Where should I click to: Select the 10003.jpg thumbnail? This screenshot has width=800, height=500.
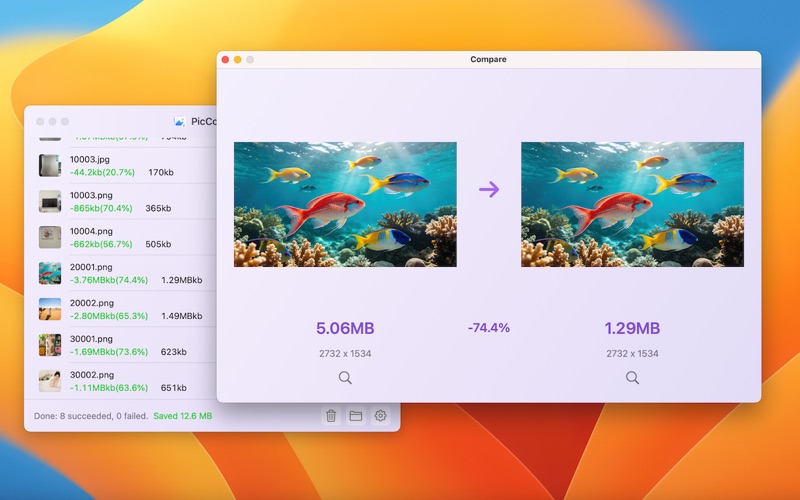click(50, 165)
